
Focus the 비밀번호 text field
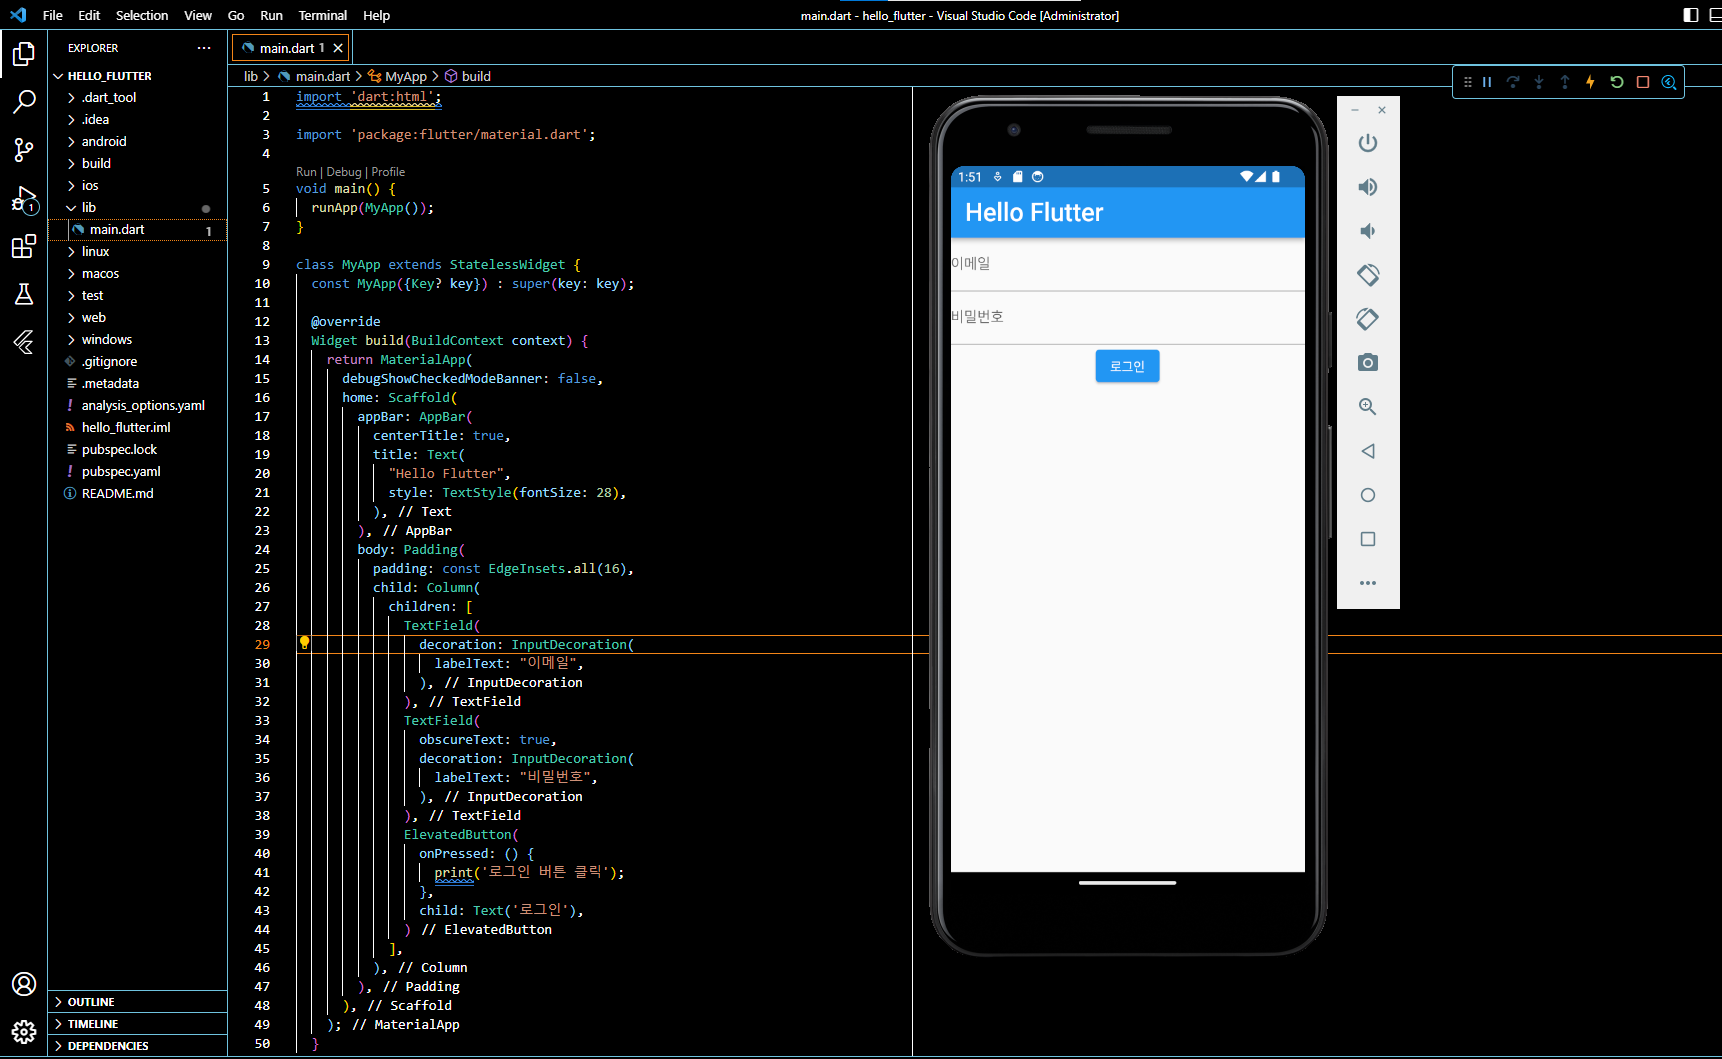(x=1128, y=318)
